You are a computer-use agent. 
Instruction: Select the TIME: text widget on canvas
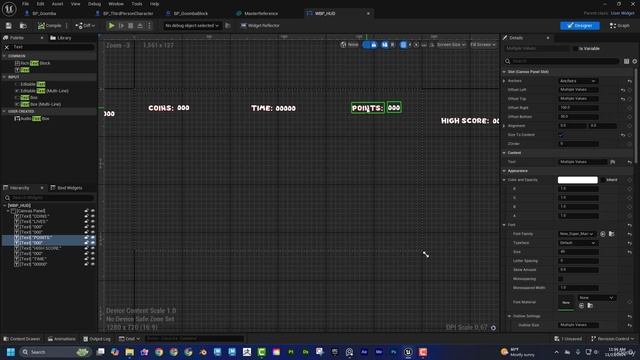point(262,108)
